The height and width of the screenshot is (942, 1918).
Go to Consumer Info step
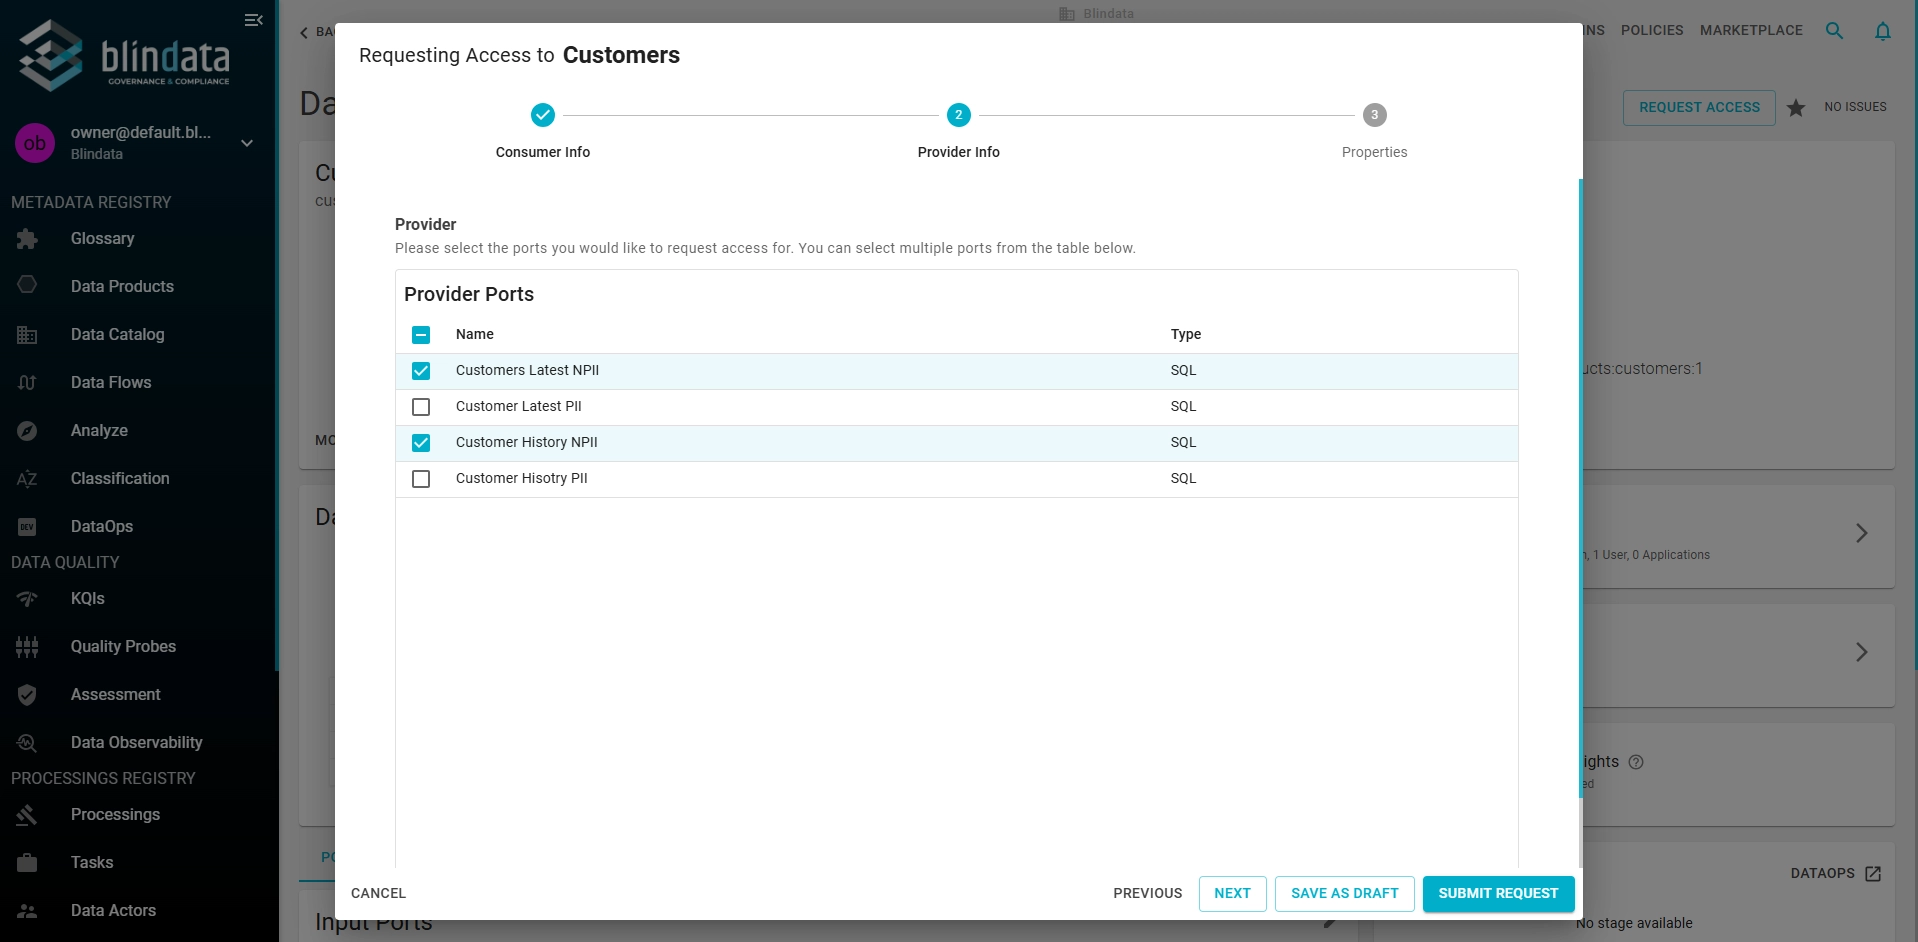click(543, 131)
